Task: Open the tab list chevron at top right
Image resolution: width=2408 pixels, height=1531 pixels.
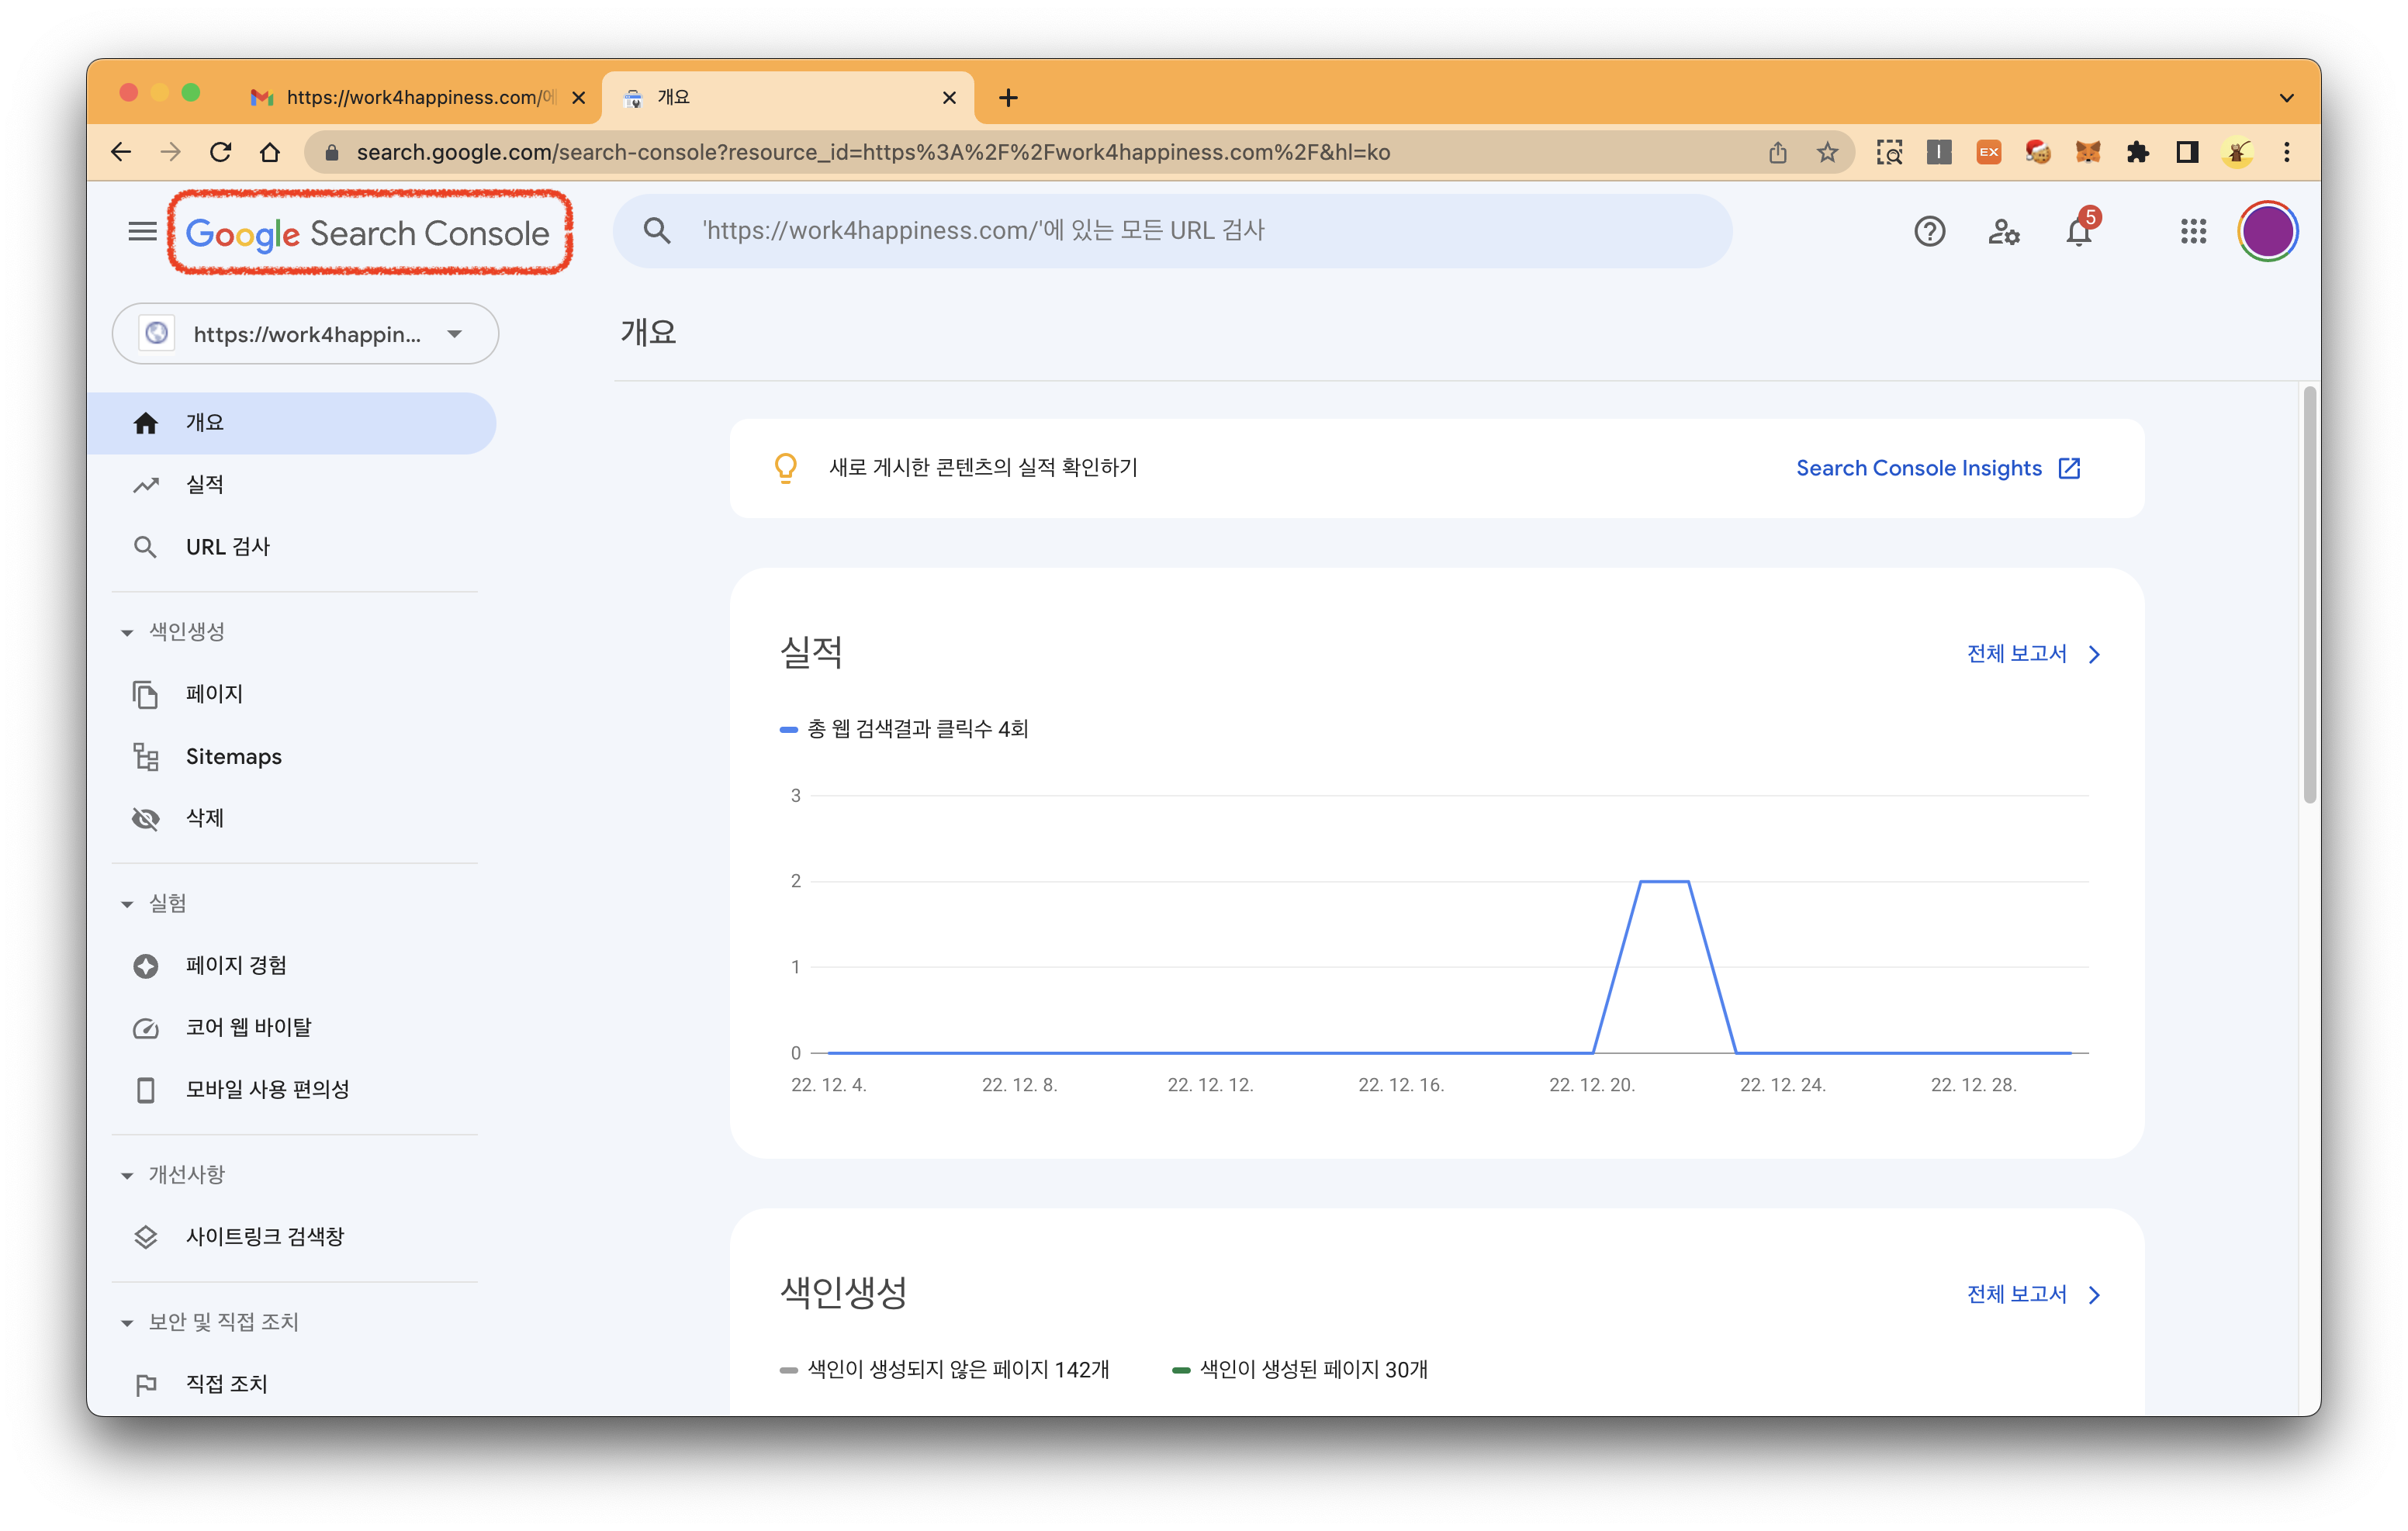Action: 2286,98
